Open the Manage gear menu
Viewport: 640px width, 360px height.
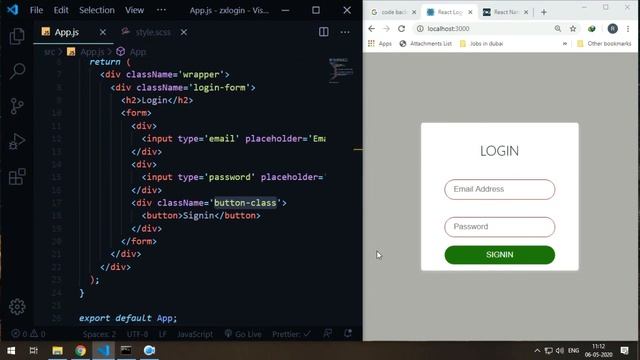click(x=17, y=307)
